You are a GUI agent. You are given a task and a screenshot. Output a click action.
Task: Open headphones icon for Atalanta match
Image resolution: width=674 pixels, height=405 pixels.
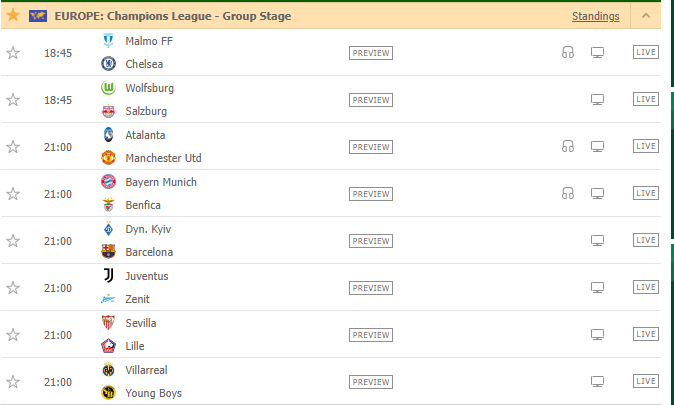568,147
